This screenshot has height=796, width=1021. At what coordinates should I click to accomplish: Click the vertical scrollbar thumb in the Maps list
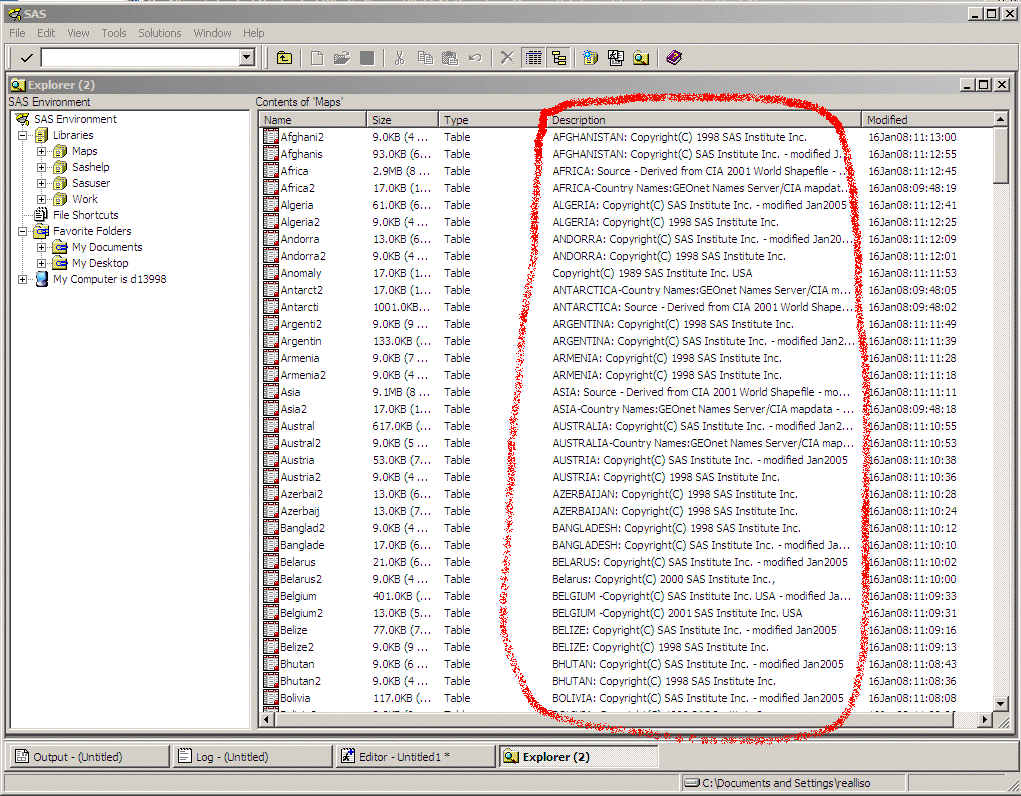tap(1001, 156)
